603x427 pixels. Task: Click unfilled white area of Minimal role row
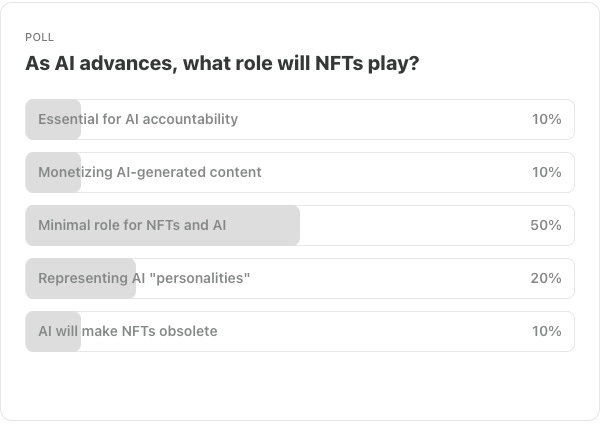413,225
